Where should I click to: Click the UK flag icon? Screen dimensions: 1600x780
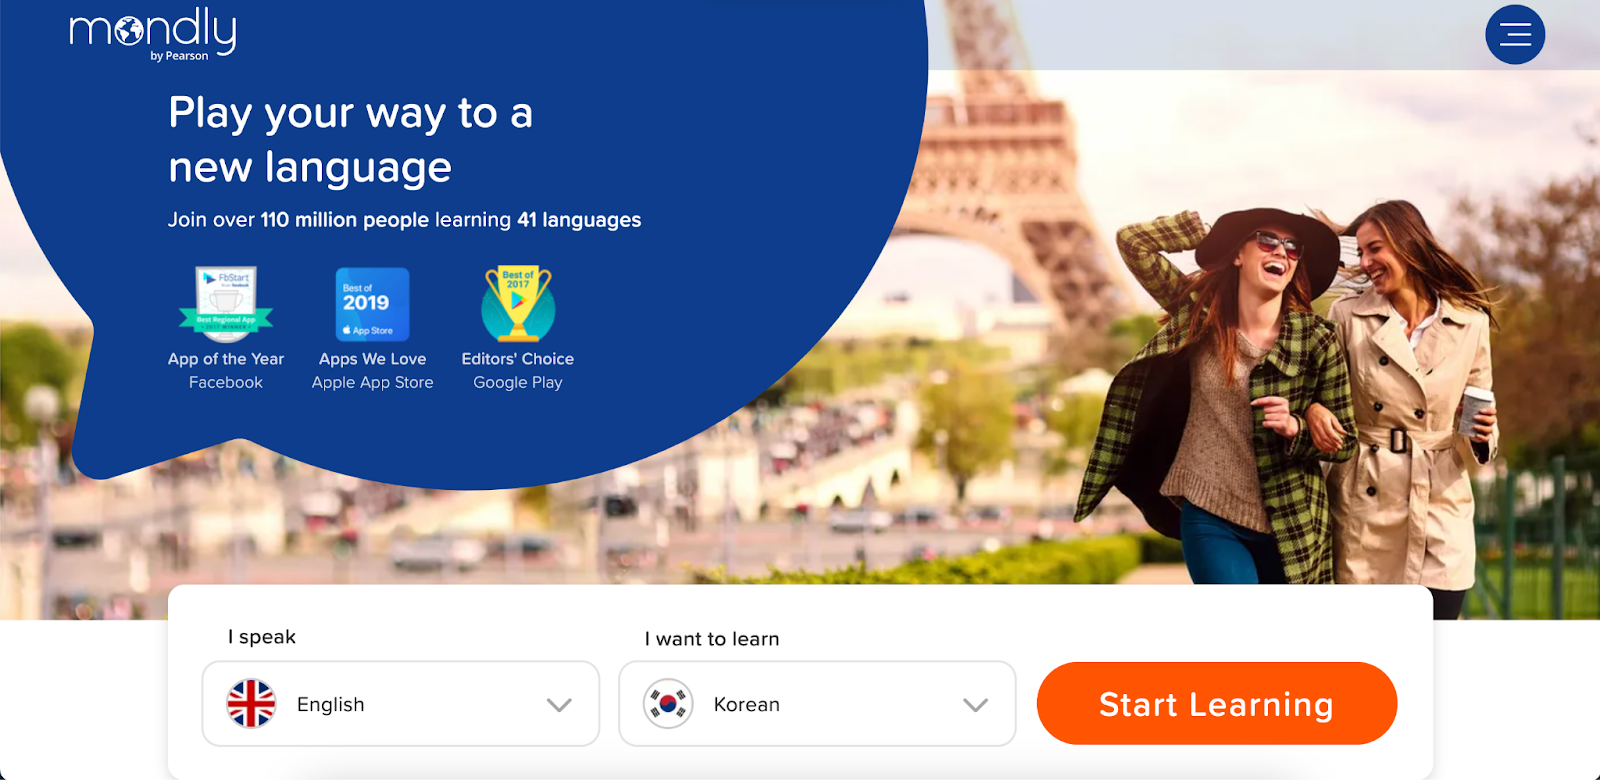(251, 704)
